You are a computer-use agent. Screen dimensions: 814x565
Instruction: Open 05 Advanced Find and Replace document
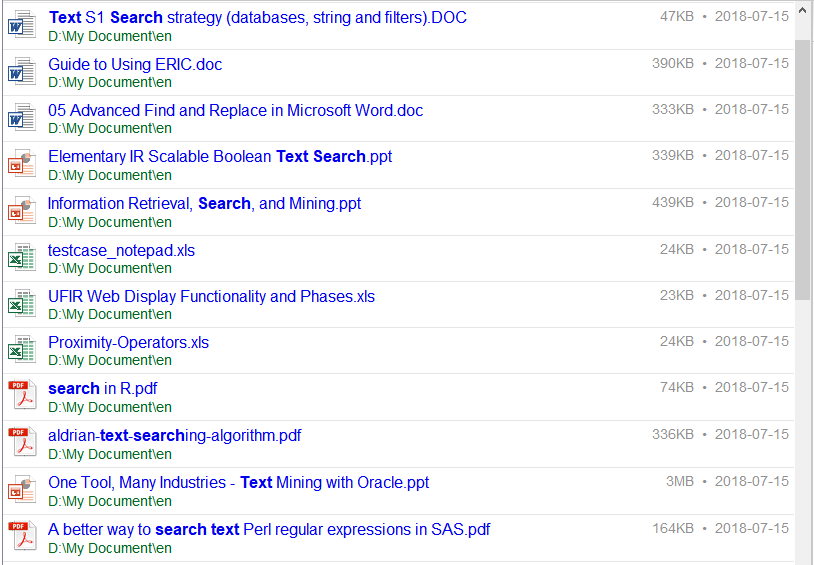tap(235, 110)
